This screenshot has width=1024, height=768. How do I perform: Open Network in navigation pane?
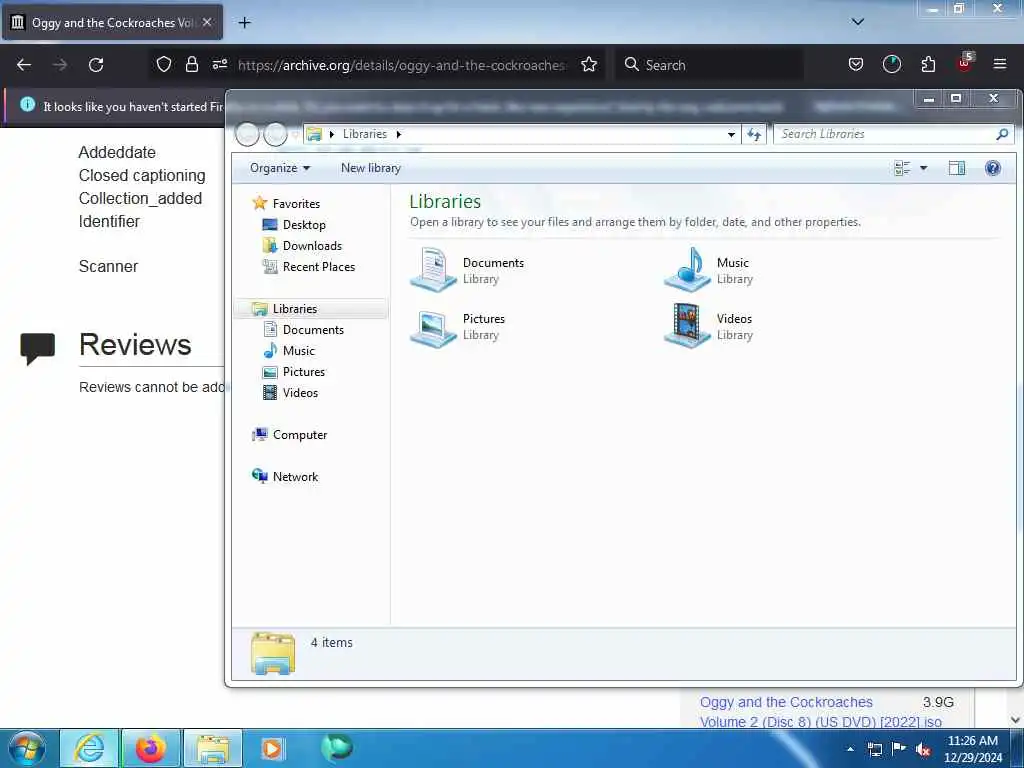[x=295, y=477]
